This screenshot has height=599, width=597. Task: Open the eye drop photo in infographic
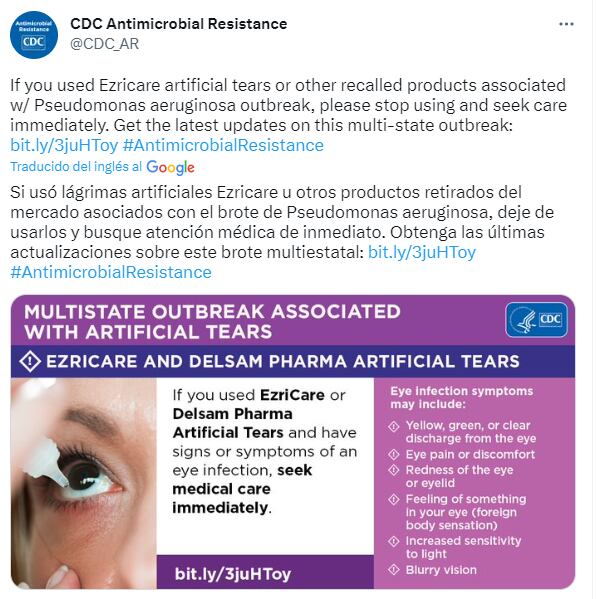click(x=84, y=483)
